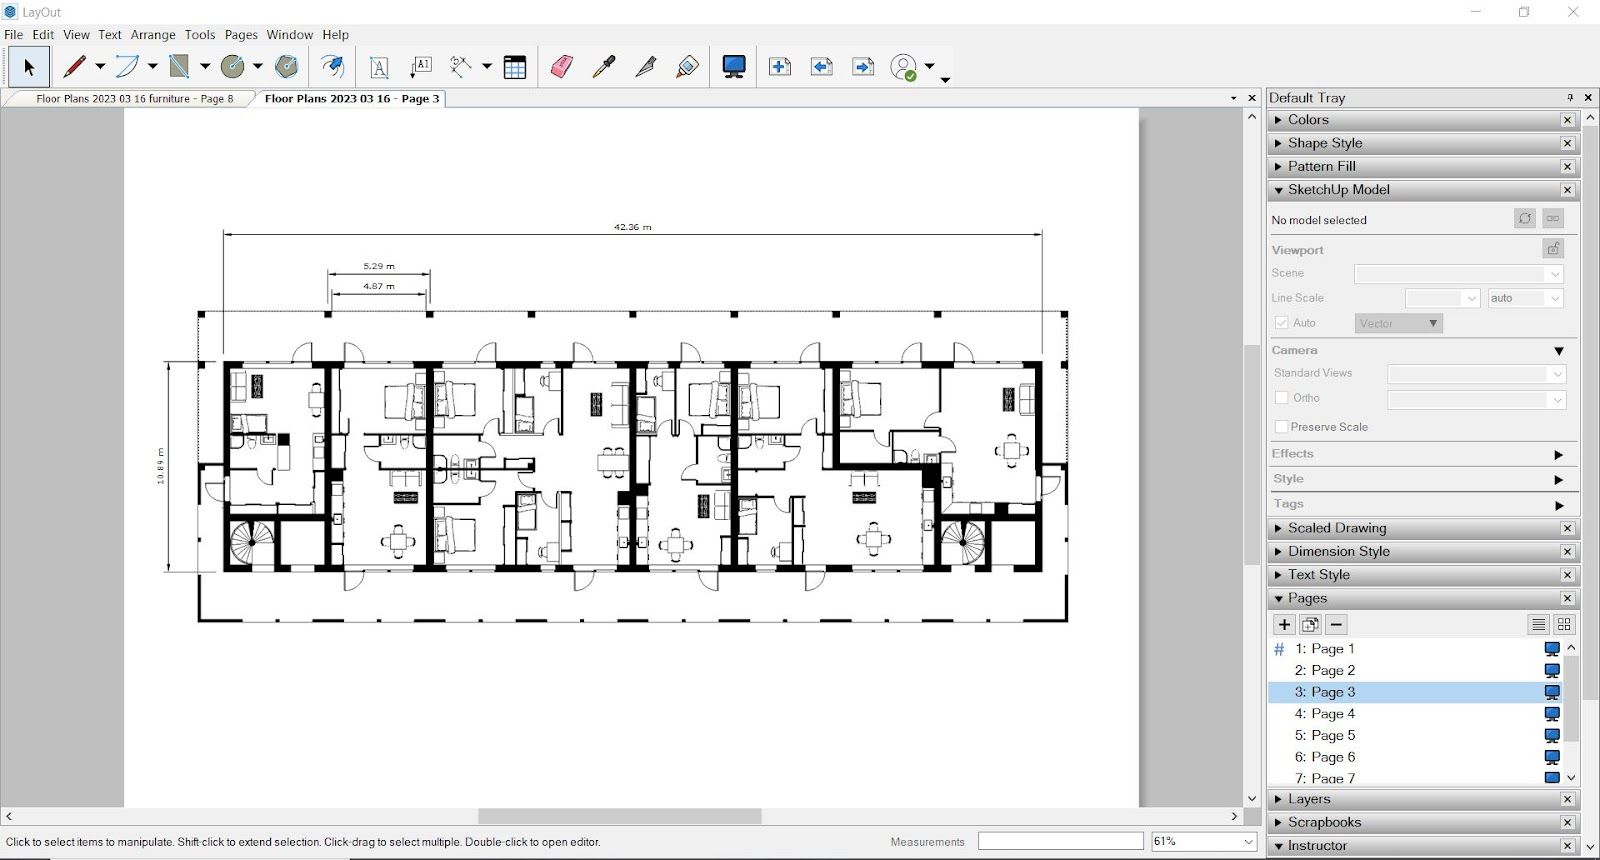Open the File menu

pos(14,34)
